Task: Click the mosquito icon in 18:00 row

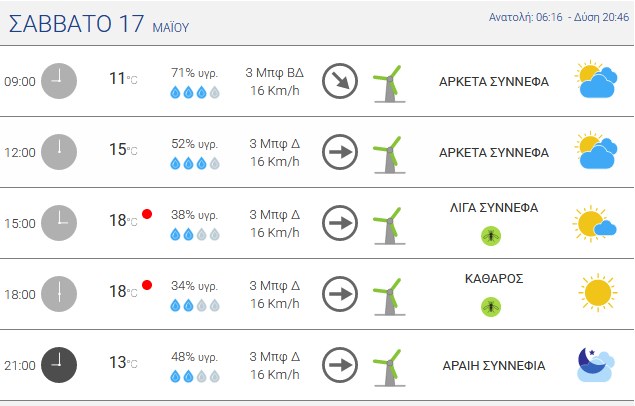Action: coord(491,306)
